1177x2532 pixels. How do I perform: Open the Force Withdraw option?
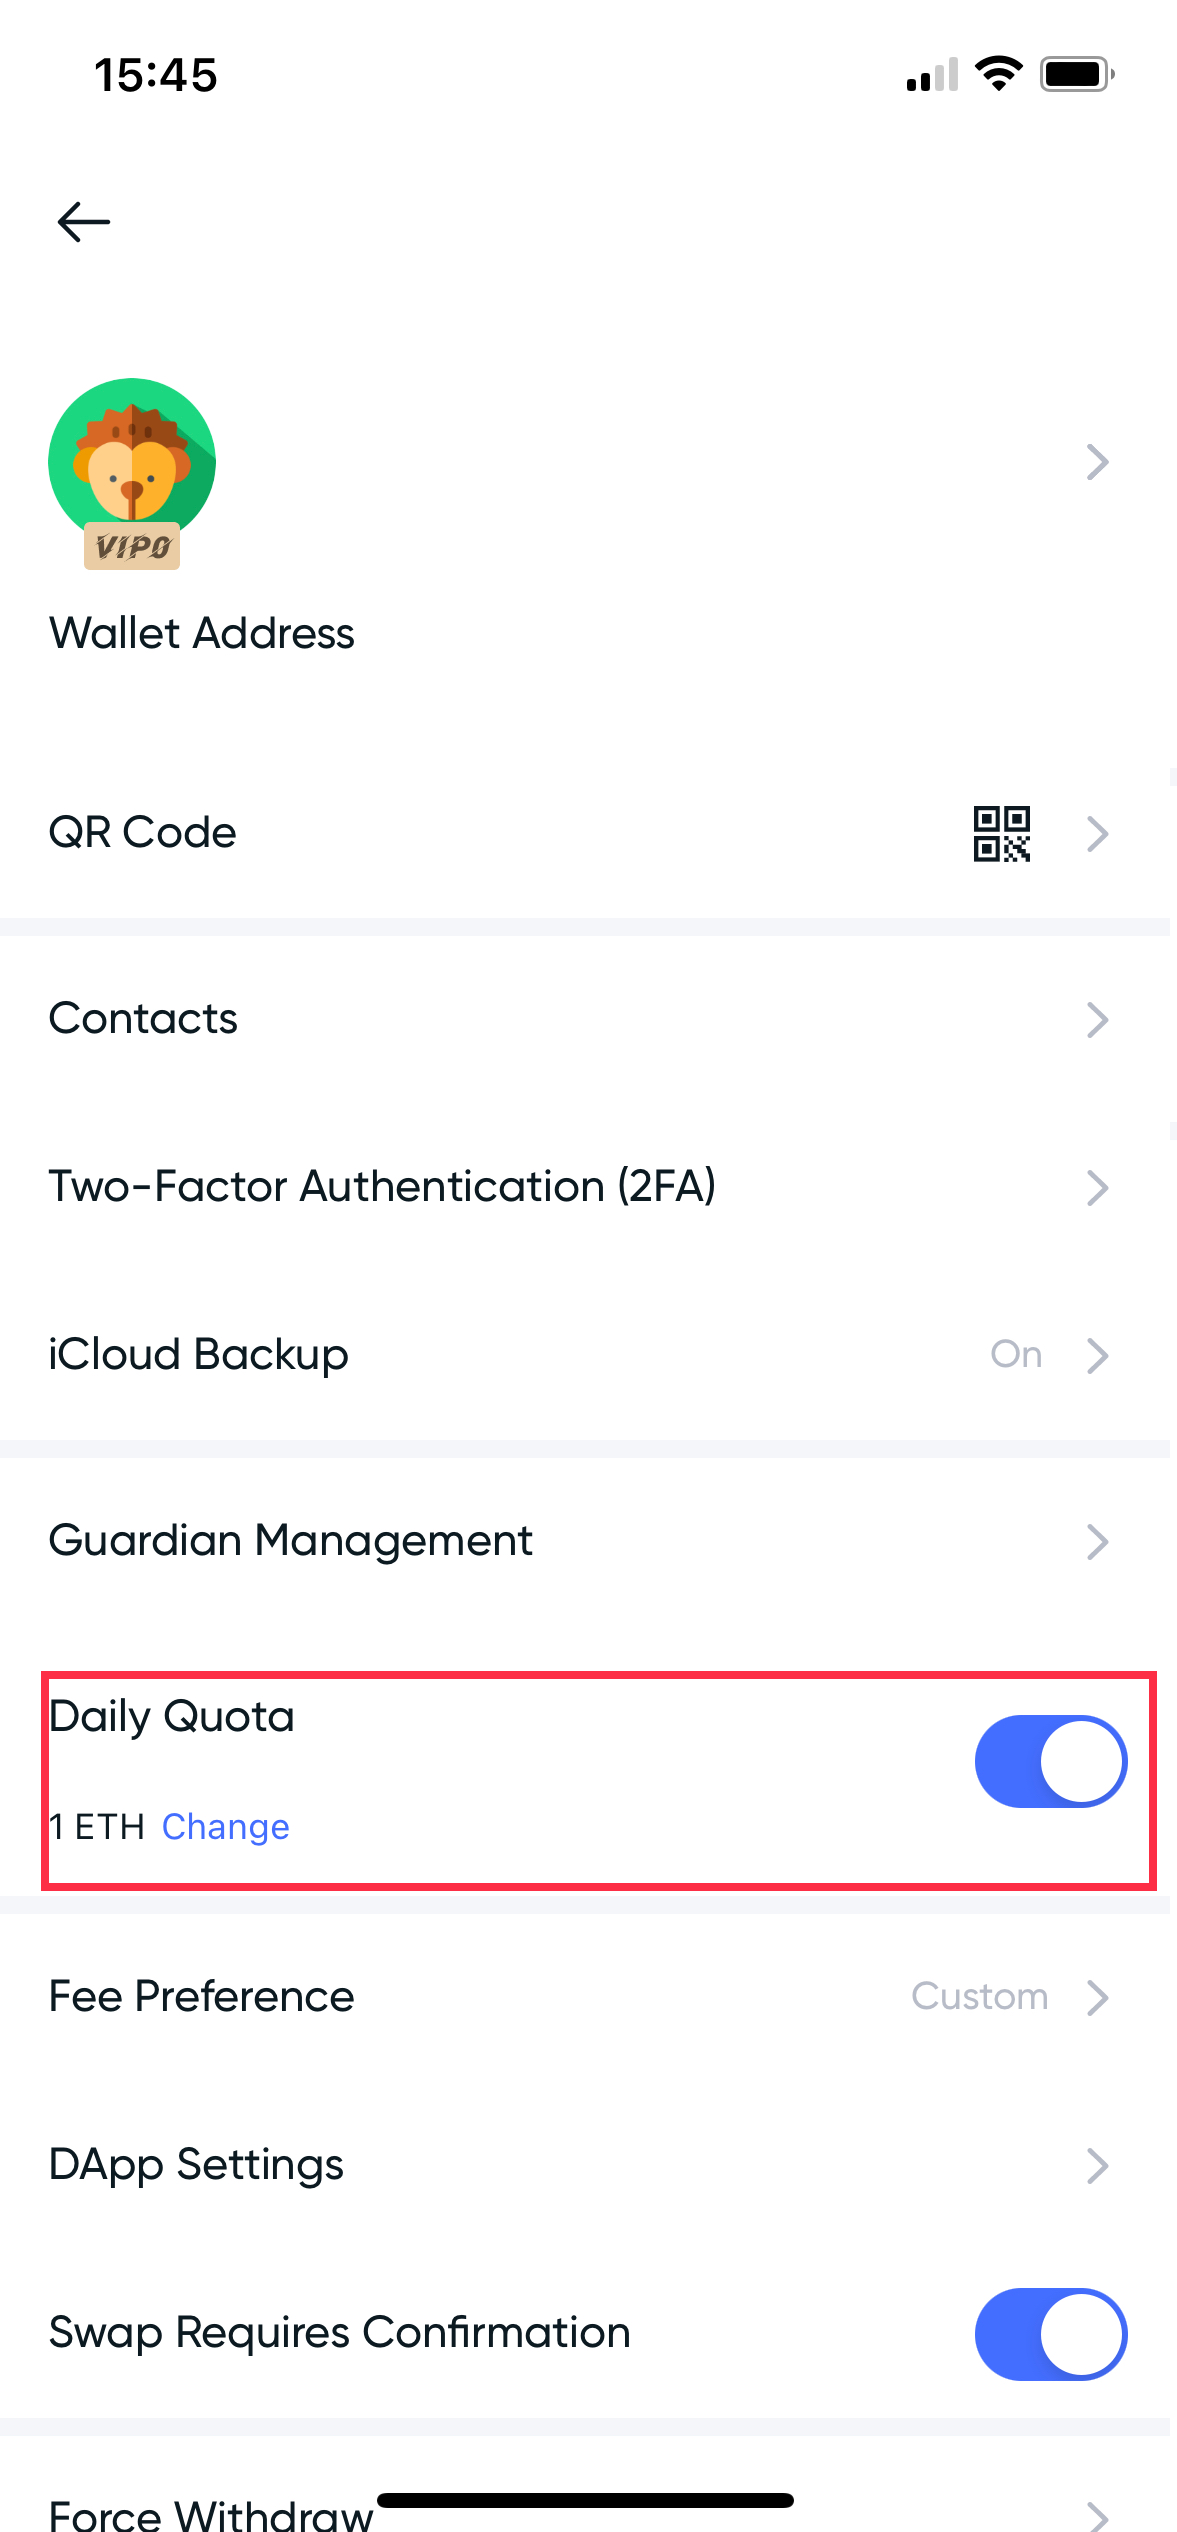[211, 2512]
